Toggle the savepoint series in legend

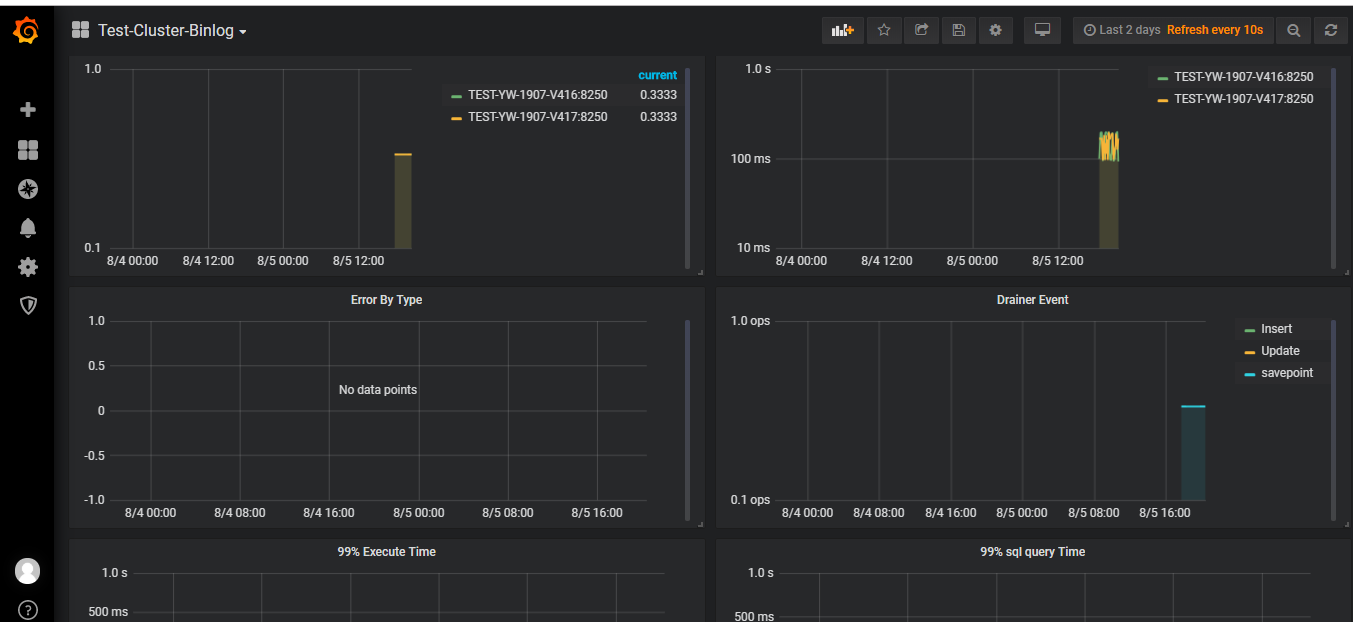[x=1286, y=373]
